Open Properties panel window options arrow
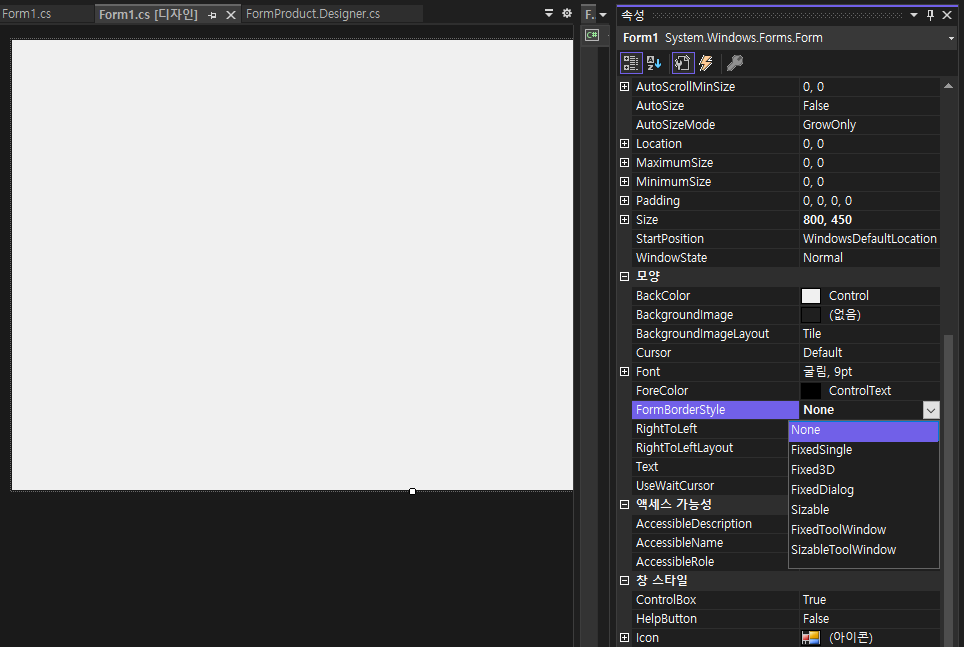Image resolution: width=964 pixels, height=647 pixels. tap(914, 15)
